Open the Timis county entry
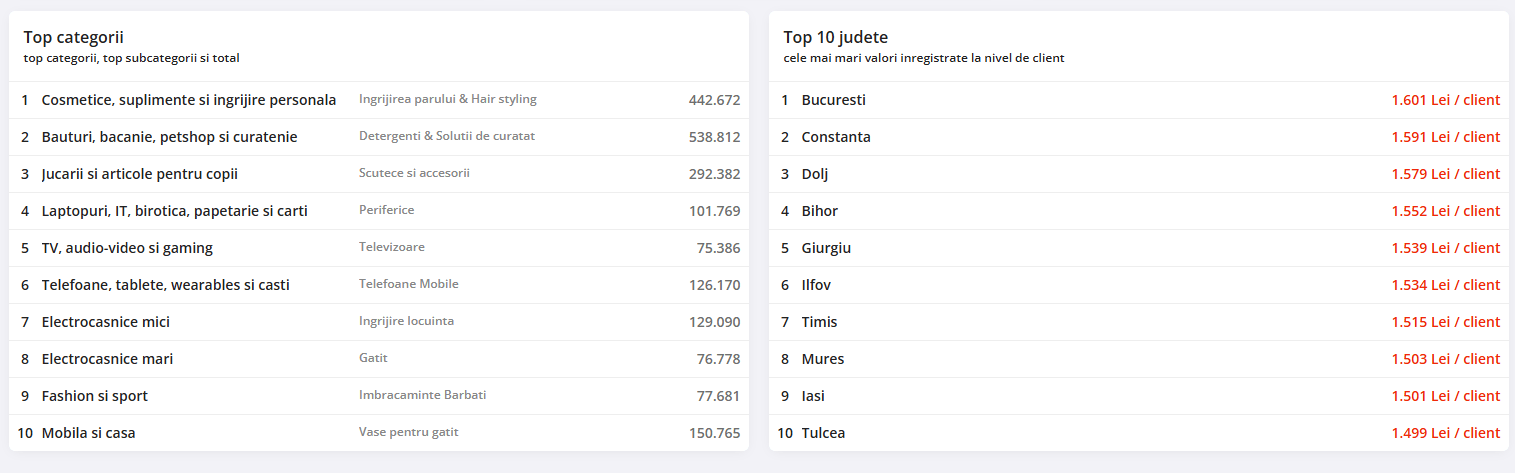 tap(819, 322)
